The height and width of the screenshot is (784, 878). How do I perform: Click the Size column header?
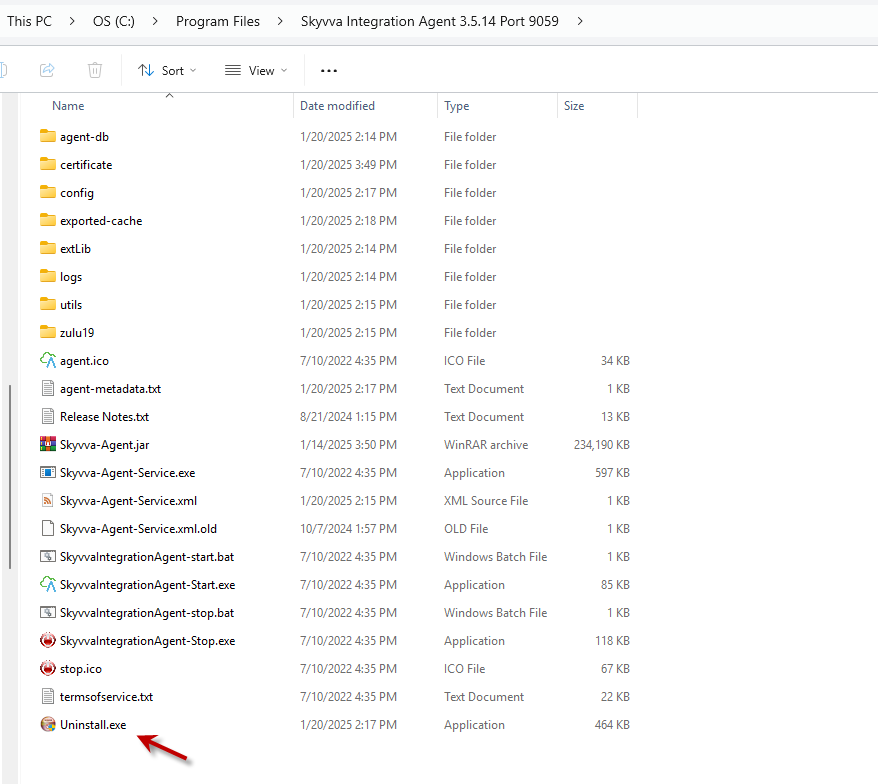(574, 106)
